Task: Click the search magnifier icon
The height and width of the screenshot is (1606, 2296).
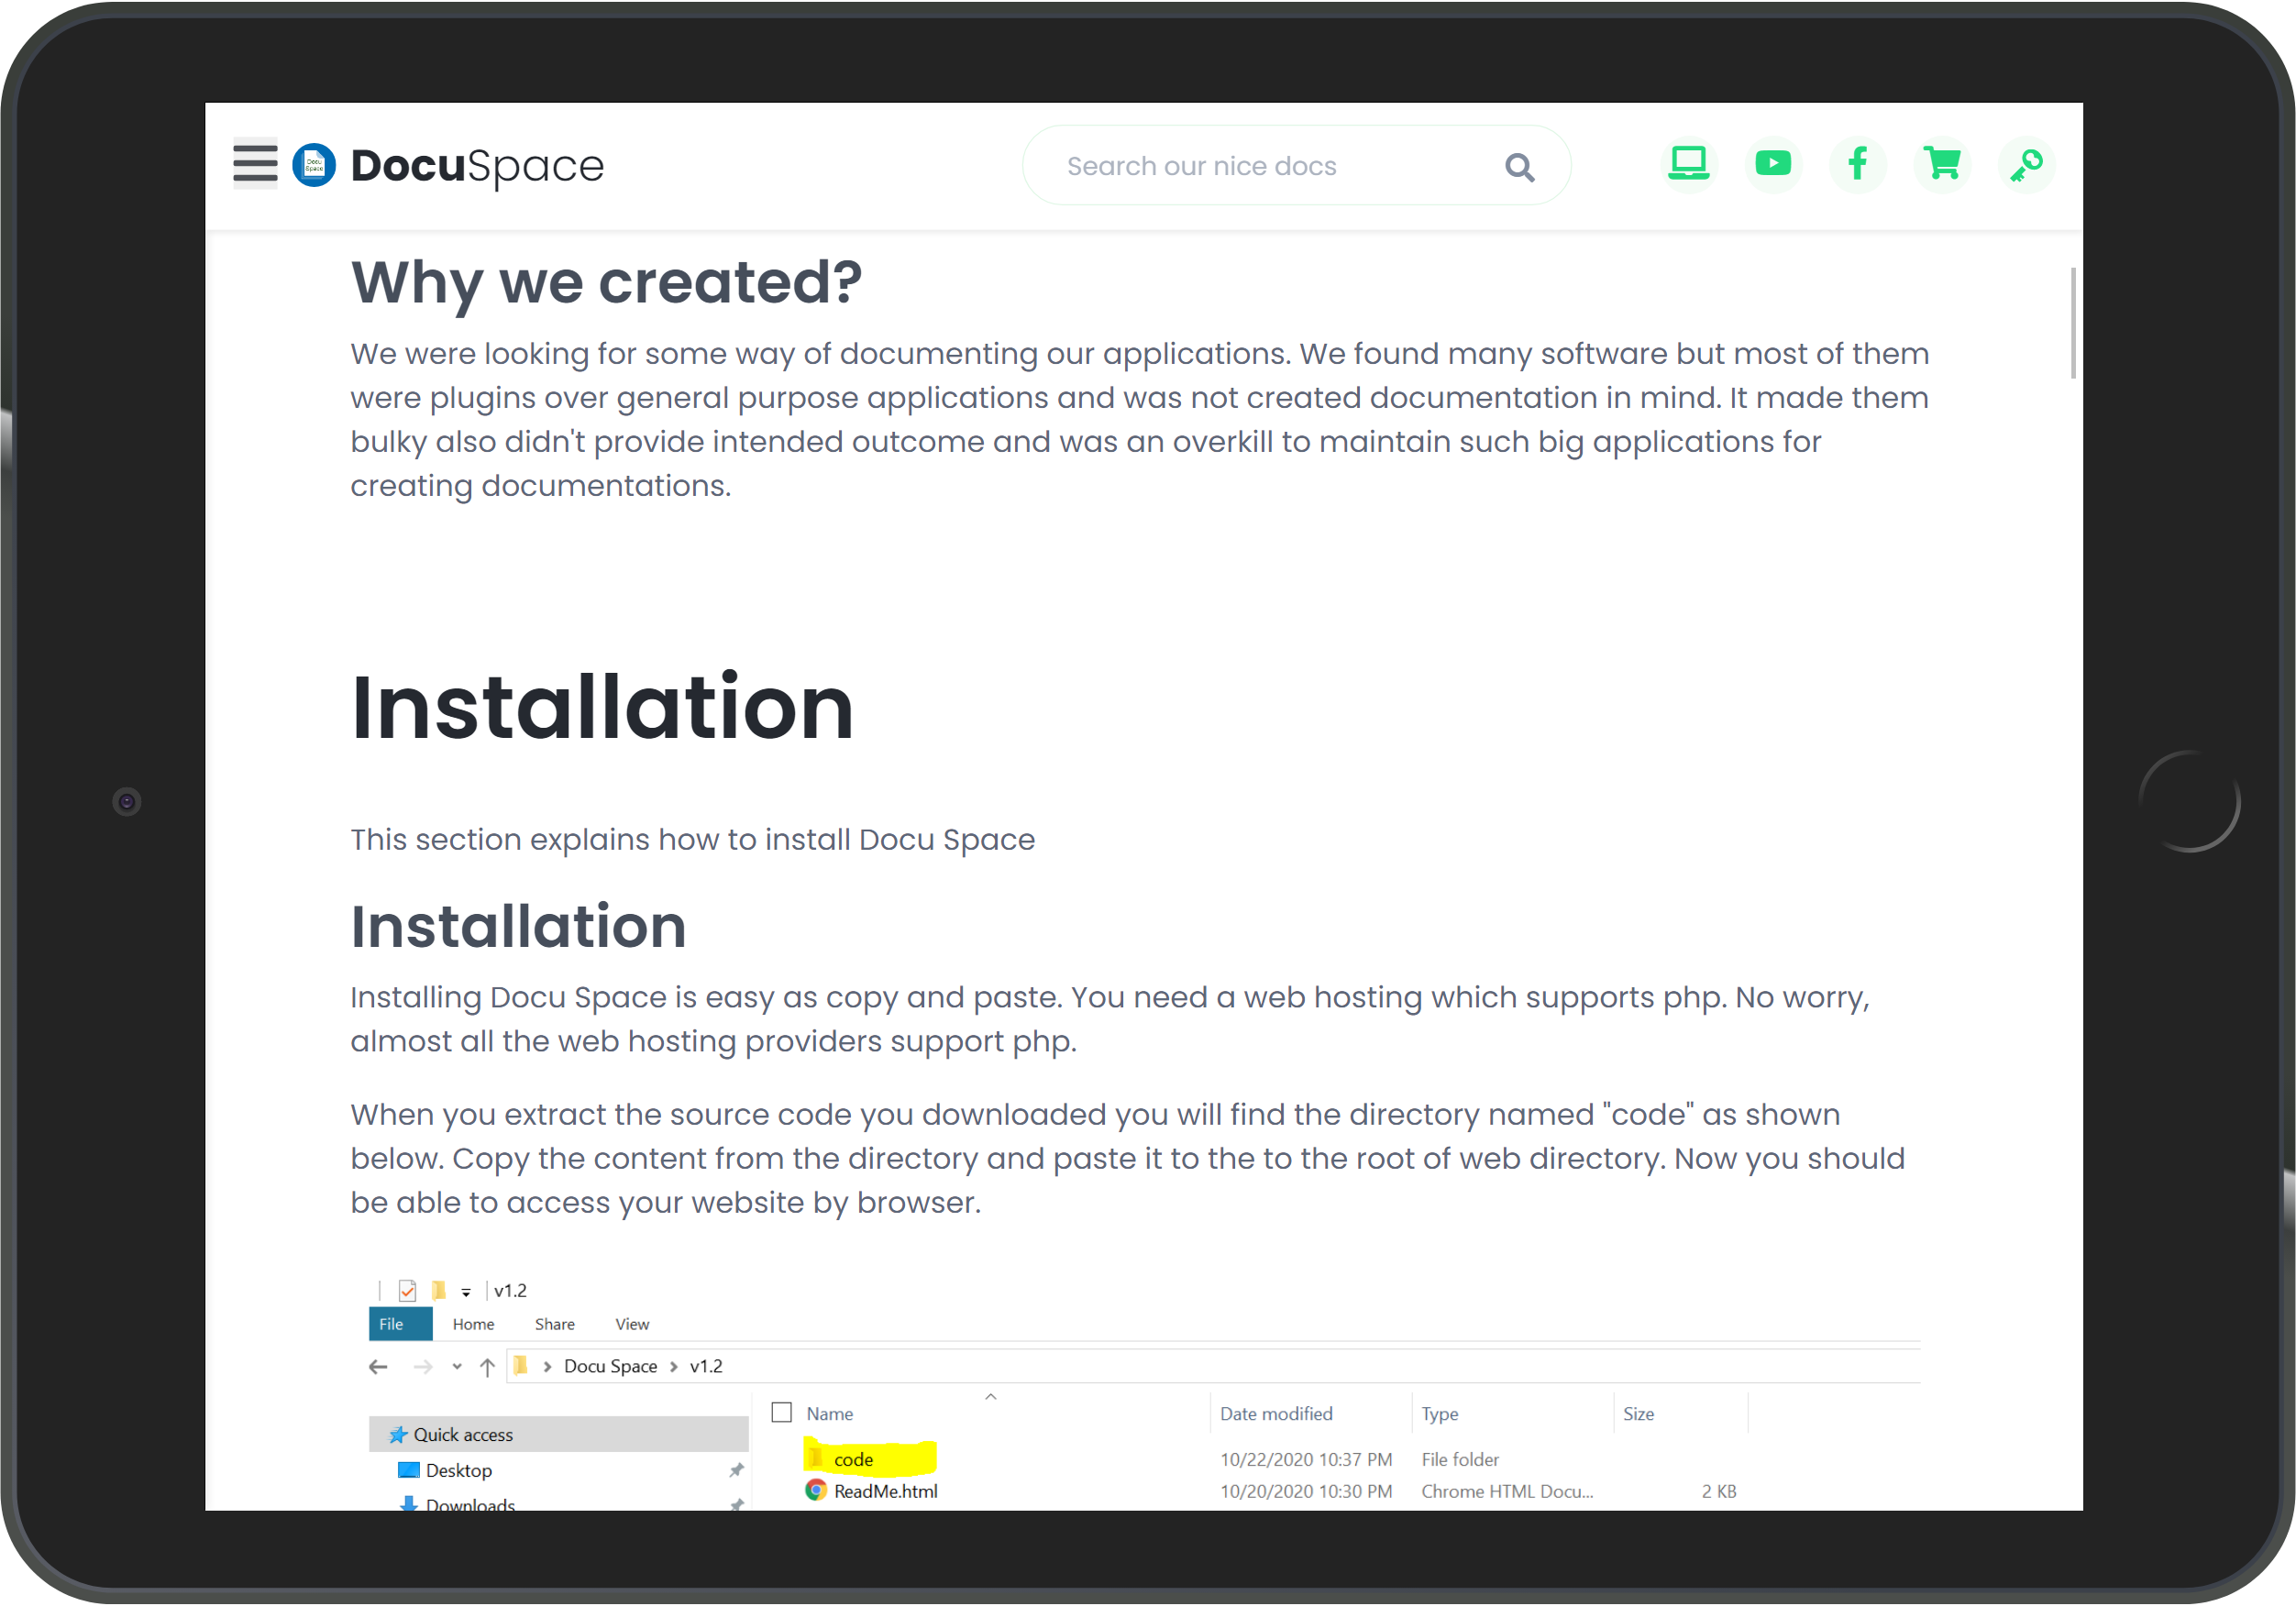Action: (1519, 167)
